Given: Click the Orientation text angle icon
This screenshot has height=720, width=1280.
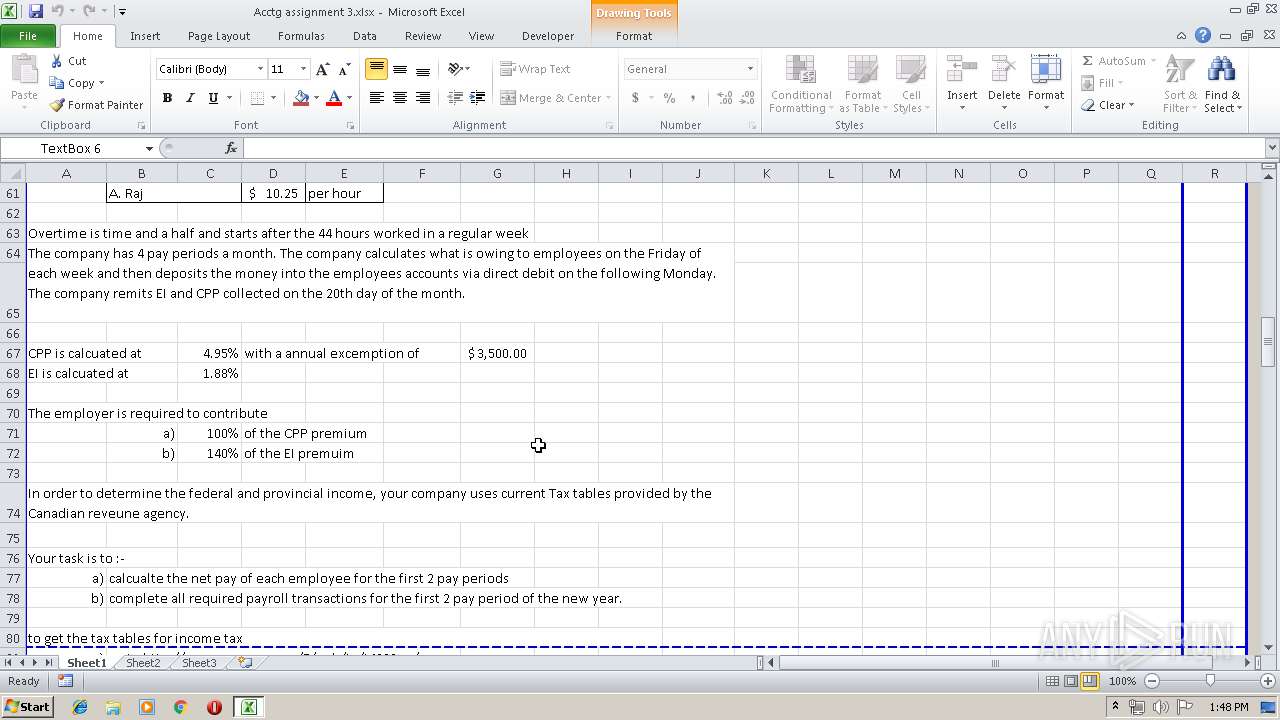Looking at the screenshot, I should point(456,69).
